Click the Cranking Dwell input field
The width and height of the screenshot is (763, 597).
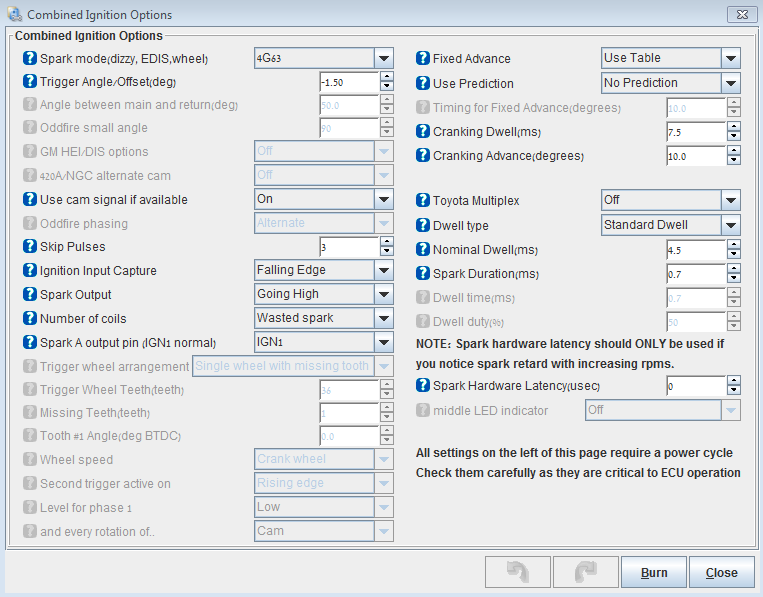(x=697, y=132)
